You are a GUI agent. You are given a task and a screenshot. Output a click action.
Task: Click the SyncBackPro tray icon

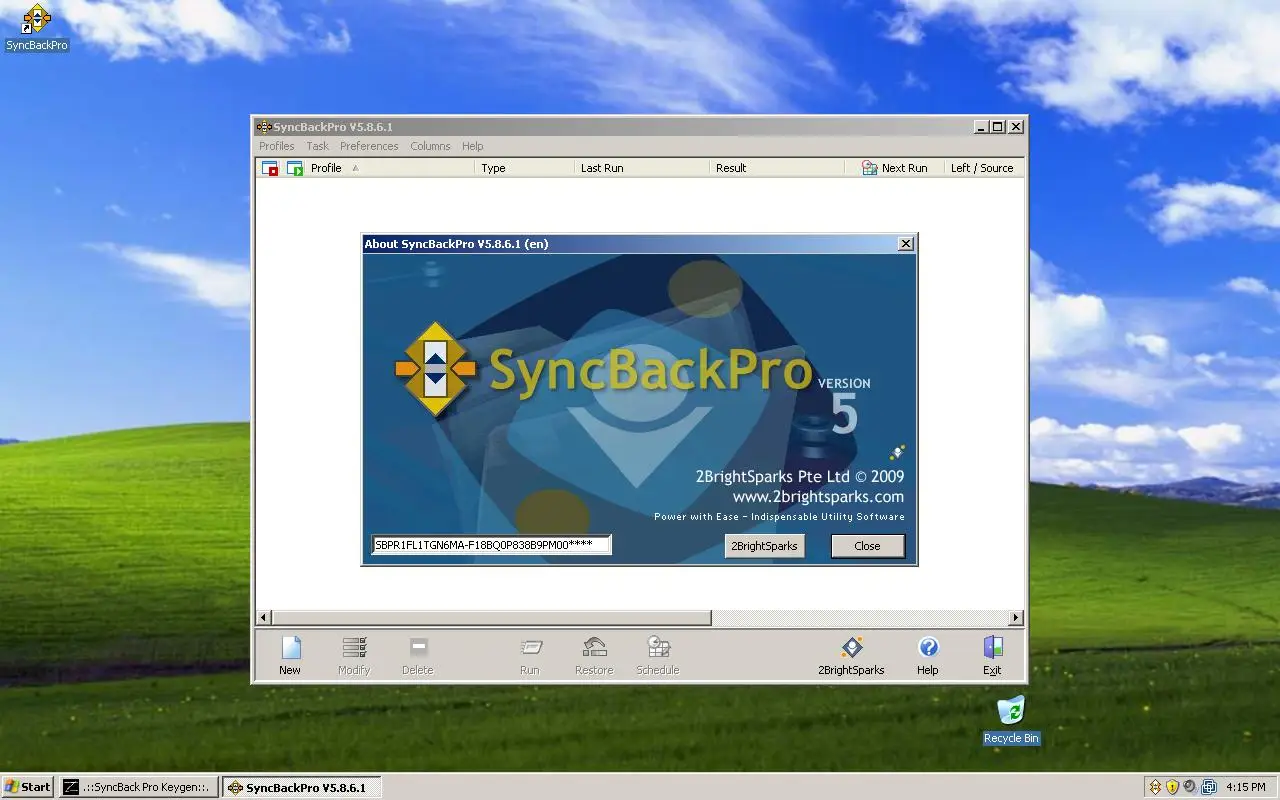1155,787
